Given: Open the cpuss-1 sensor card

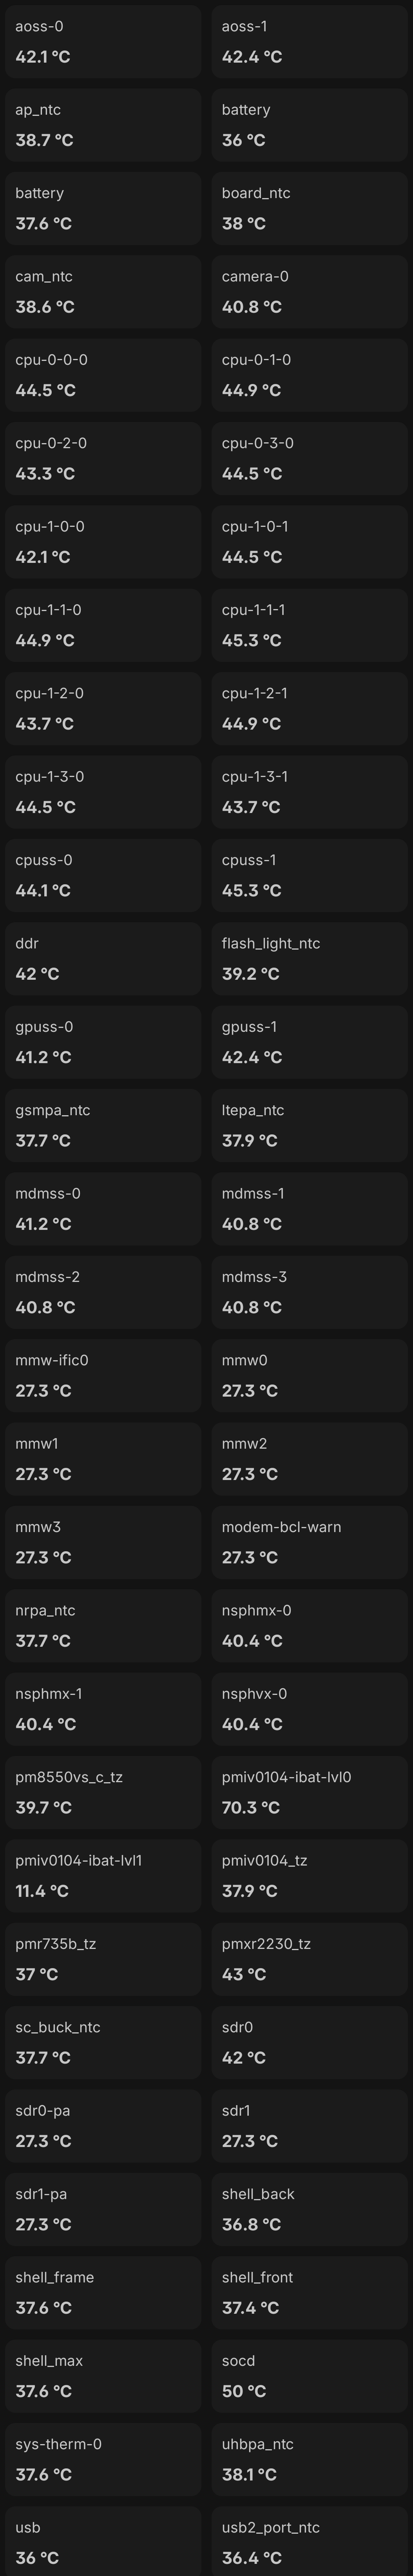Looking at the screenshot, I should [309, 875].
